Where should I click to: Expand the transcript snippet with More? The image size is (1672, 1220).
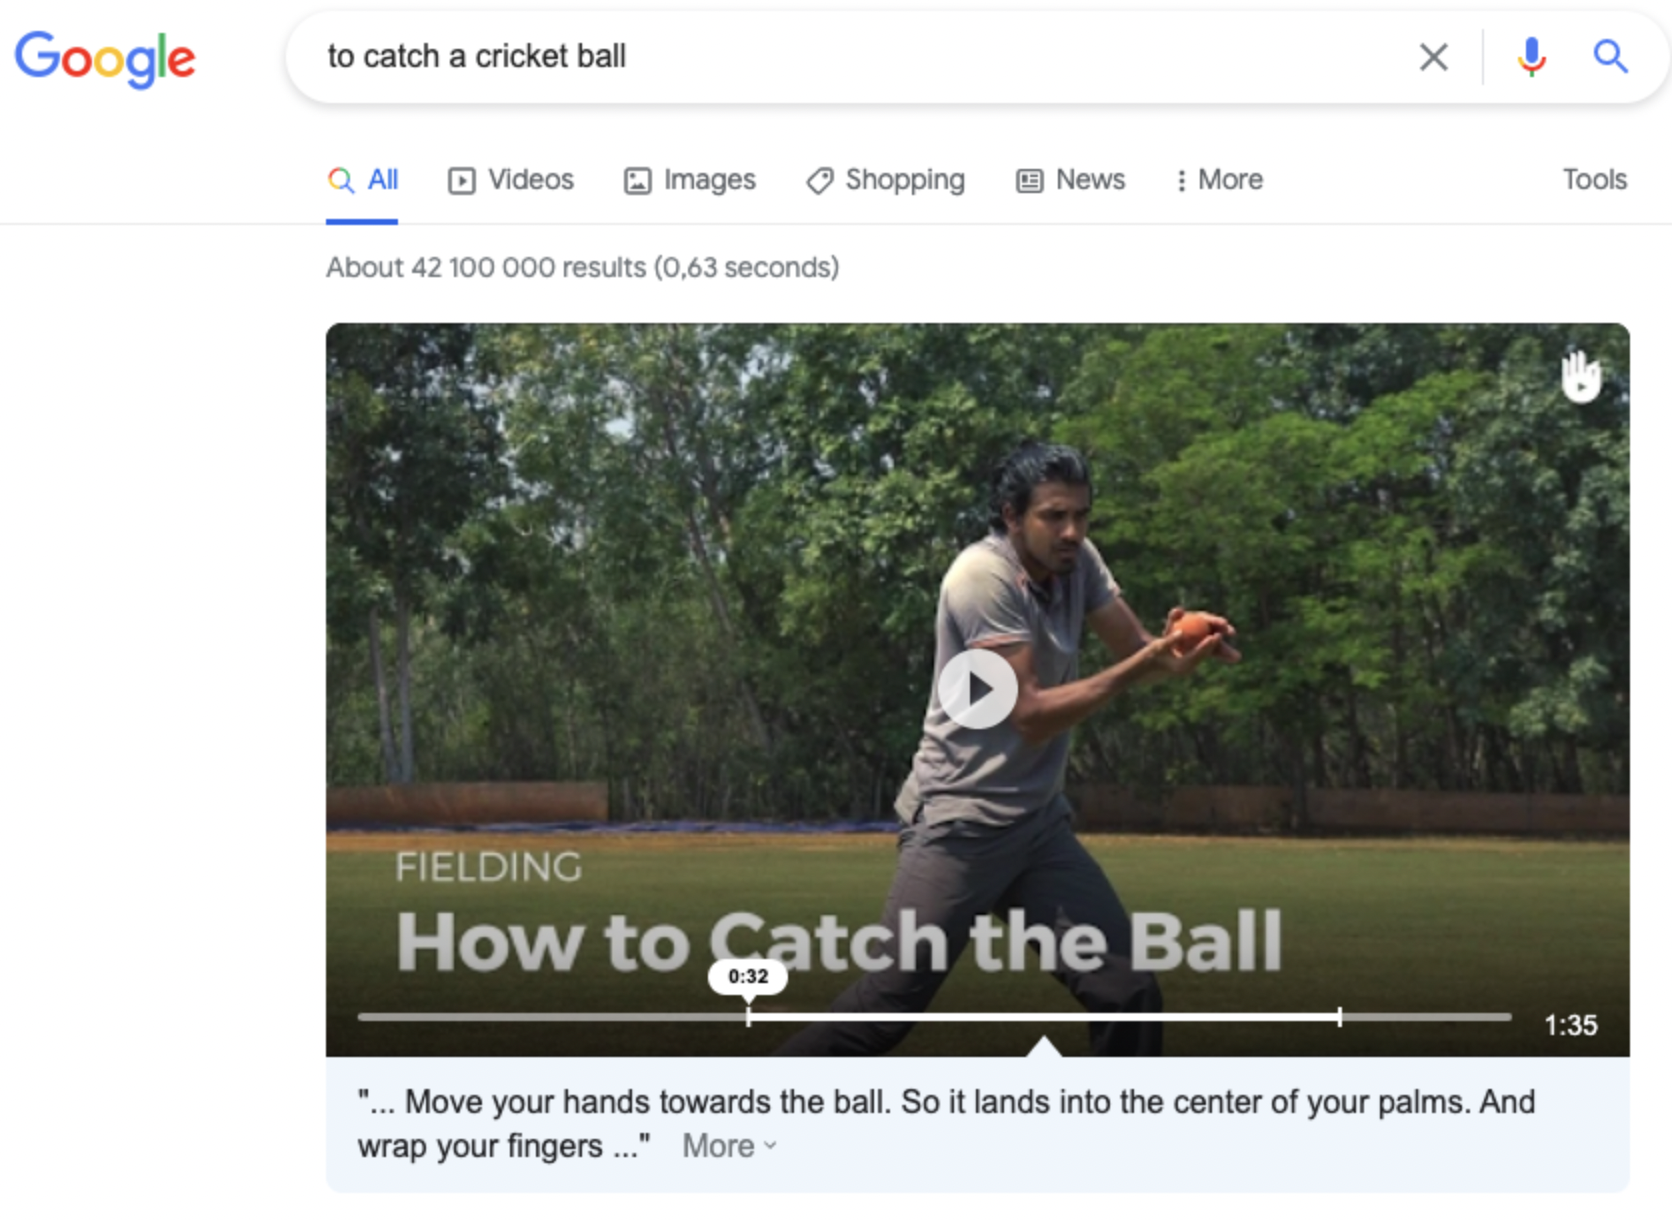pyautogui.click(x=729, y=1146)
